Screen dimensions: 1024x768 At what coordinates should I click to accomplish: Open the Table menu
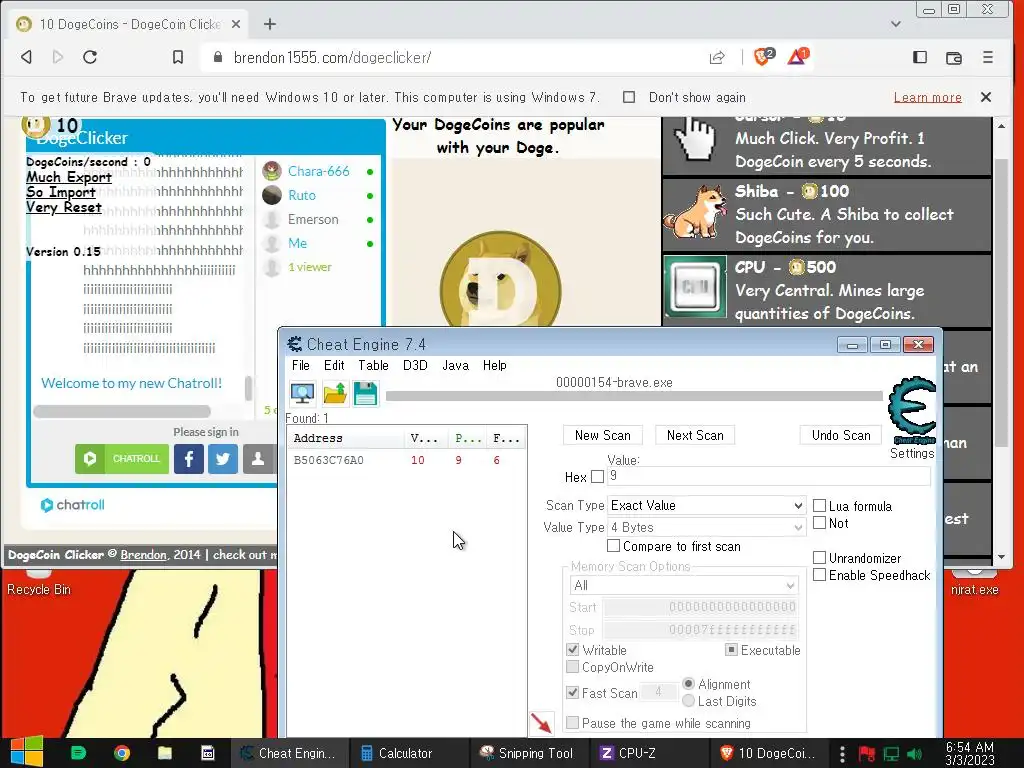point(373,365)
